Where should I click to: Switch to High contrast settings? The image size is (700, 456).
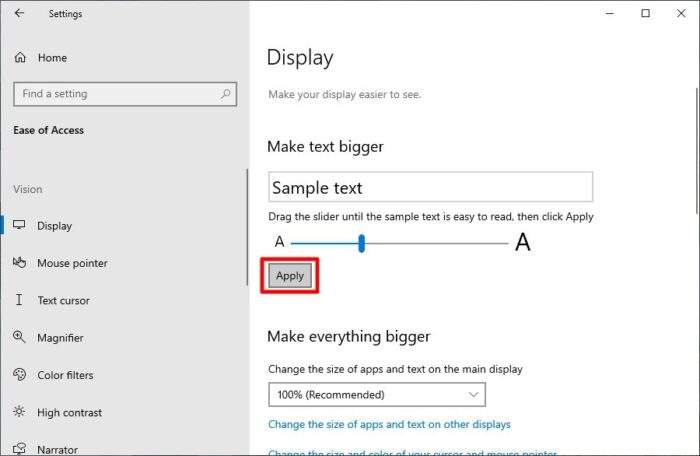coord(69,413)
